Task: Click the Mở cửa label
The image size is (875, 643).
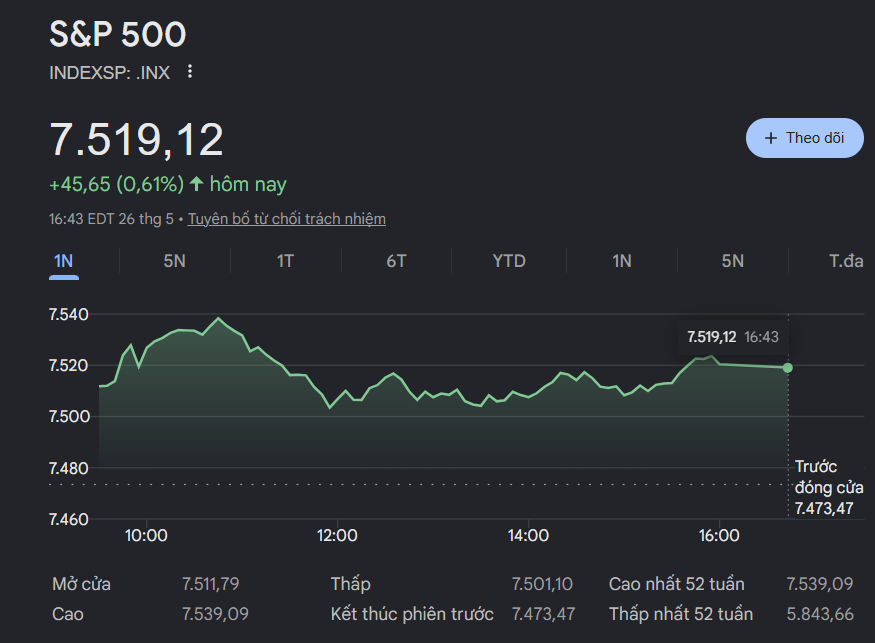Action: click(x=81, y=584)
